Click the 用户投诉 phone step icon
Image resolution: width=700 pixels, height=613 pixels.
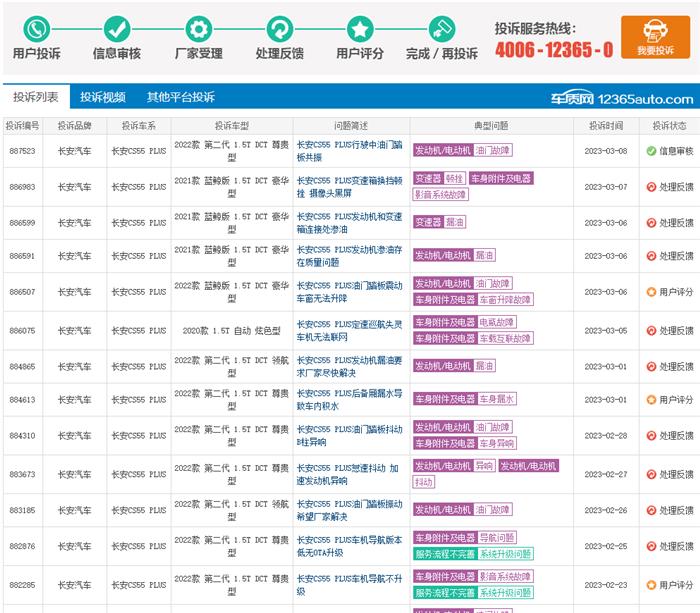pyautogui.click(x=37, y=29)
